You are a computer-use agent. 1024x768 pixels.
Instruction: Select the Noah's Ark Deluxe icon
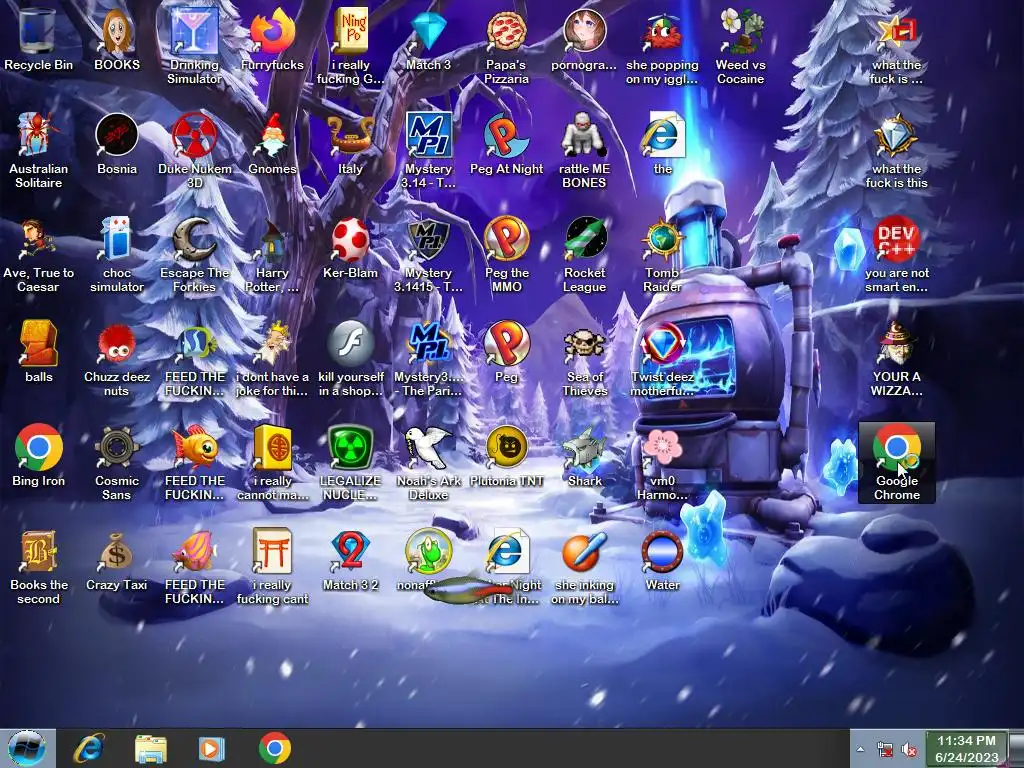pos(428,462)
